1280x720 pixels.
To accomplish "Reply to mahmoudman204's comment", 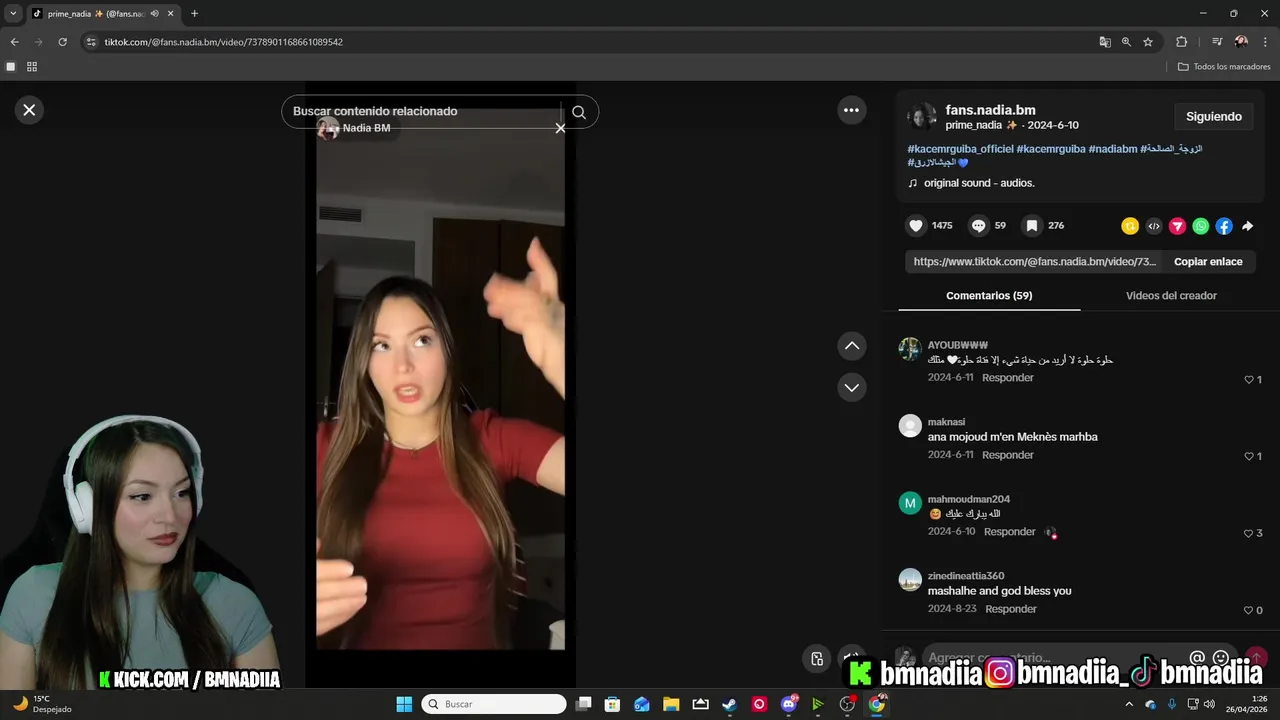I will [1009, 532].
